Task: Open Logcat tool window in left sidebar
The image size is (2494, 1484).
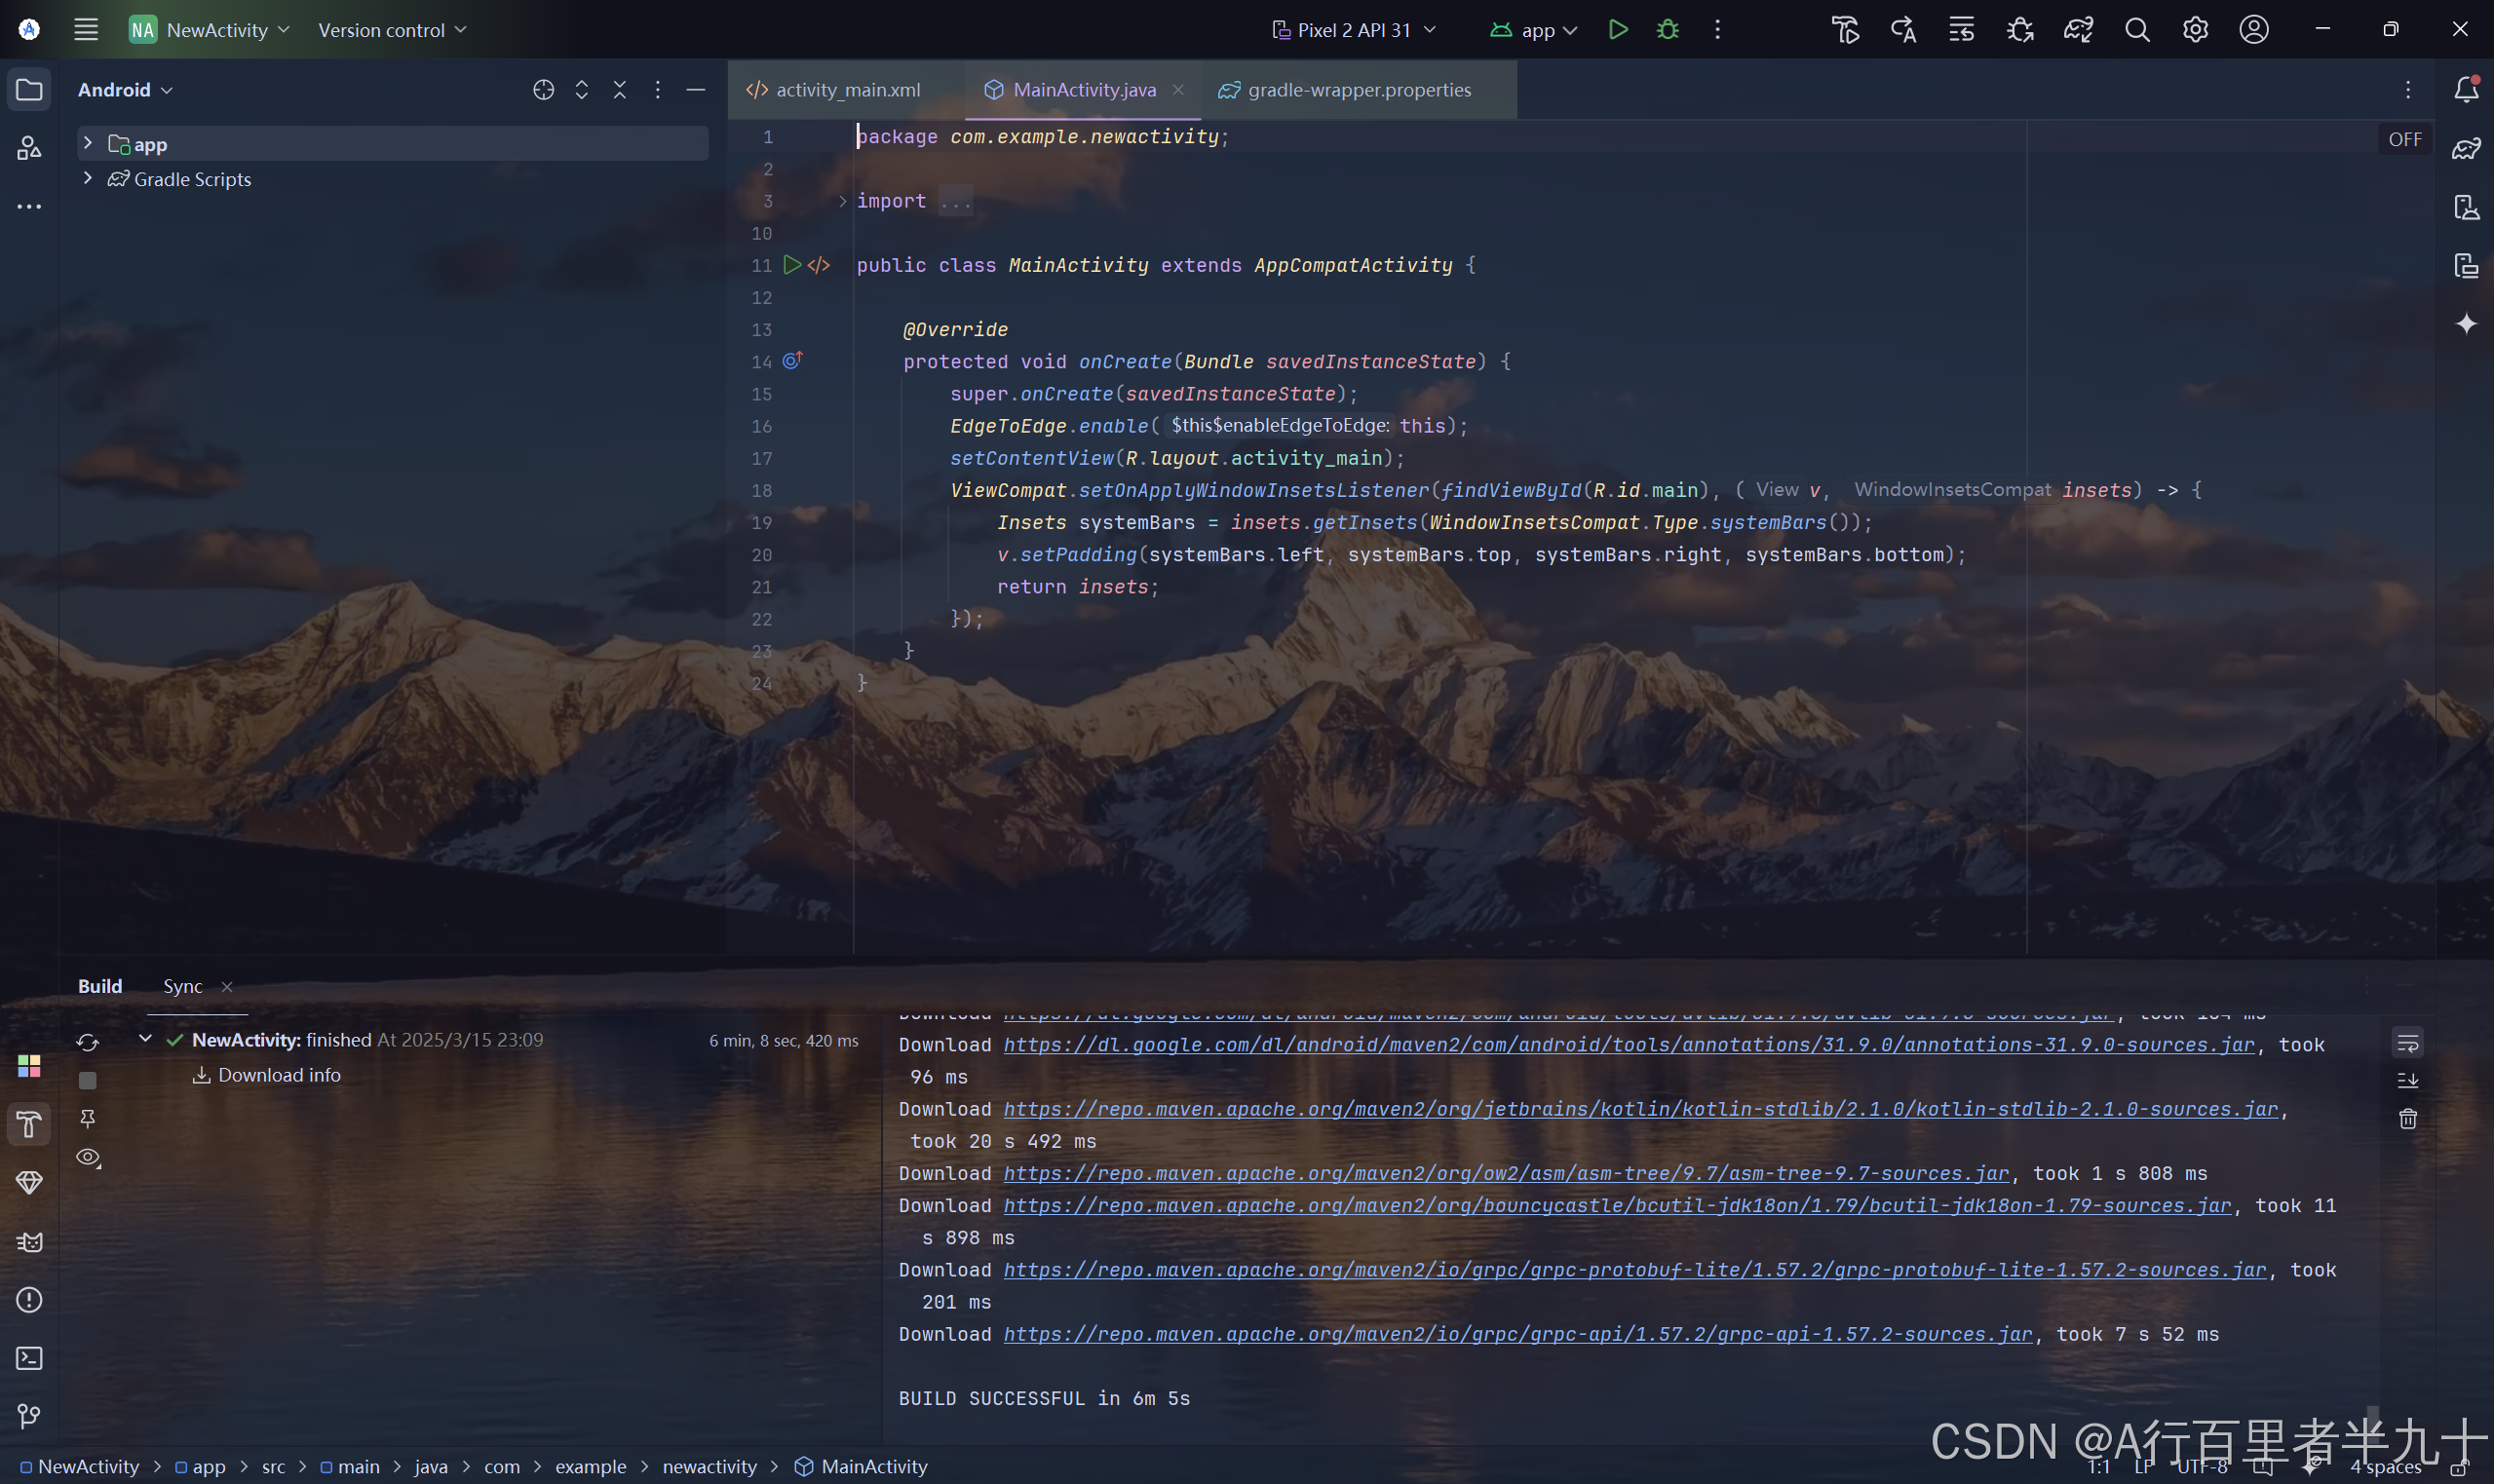Action: coord(29,1241)
